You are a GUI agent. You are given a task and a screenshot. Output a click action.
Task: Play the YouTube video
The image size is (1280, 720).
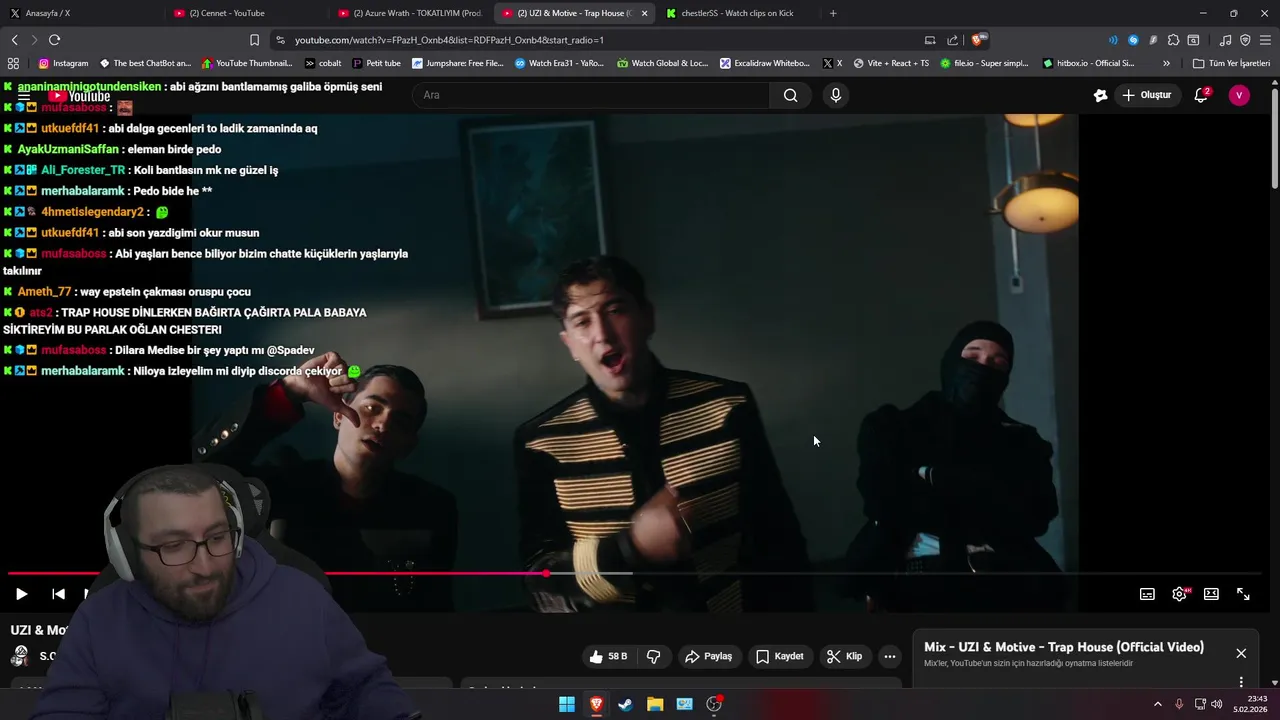(21, 594)
